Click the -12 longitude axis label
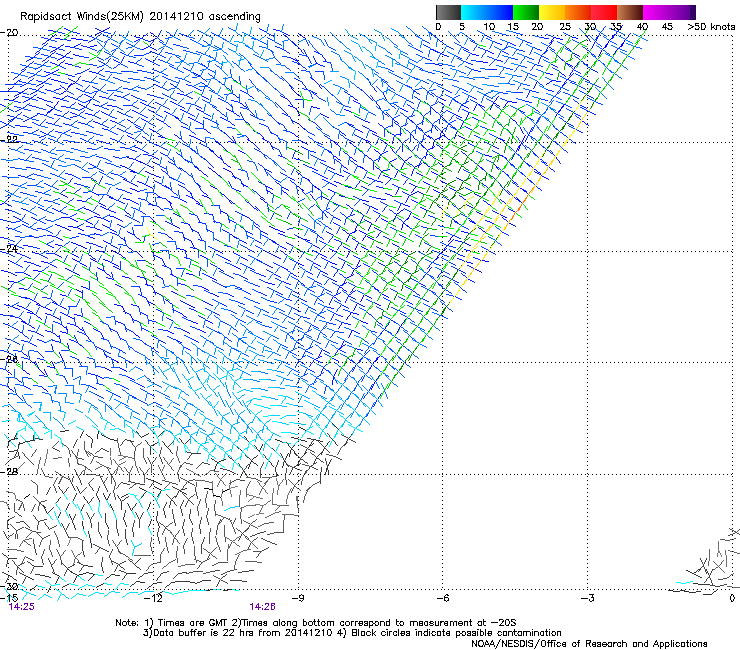The width and height of the screenshot is (740, 650). [x=153, y=598]
